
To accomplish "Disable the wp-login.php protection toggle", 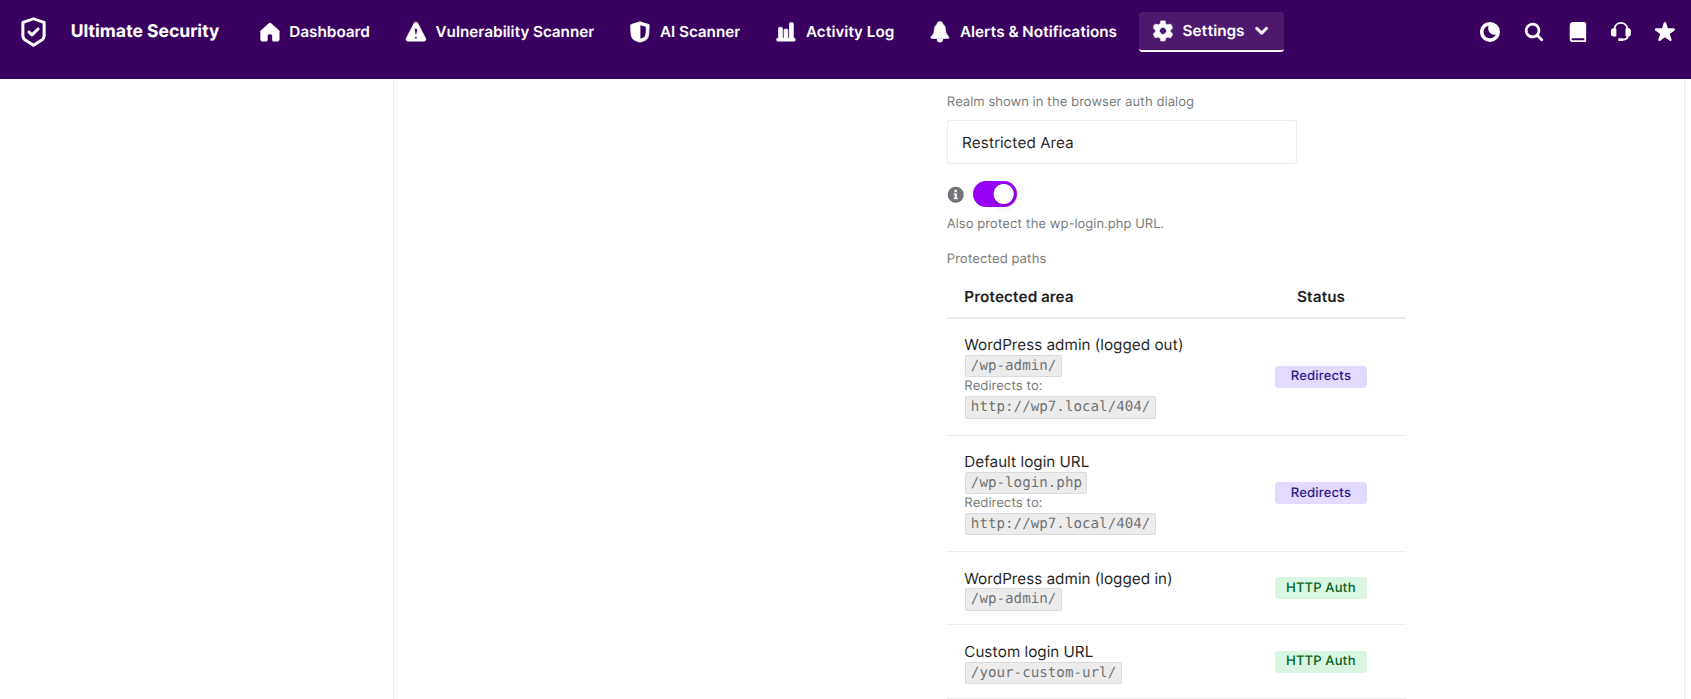I will click(995, 194).
